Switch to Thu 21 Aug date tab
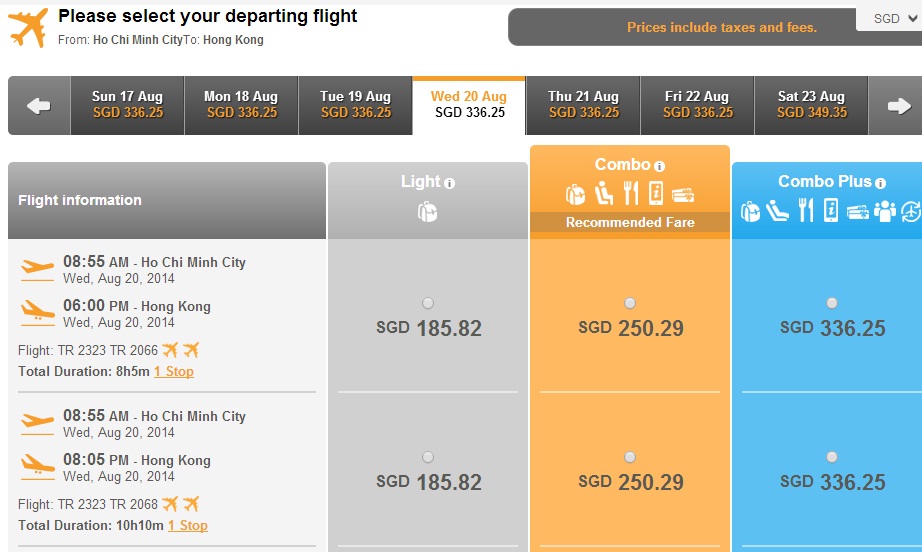Image resolution: width=922 pixels, height=552 pixels. point(583,106)
